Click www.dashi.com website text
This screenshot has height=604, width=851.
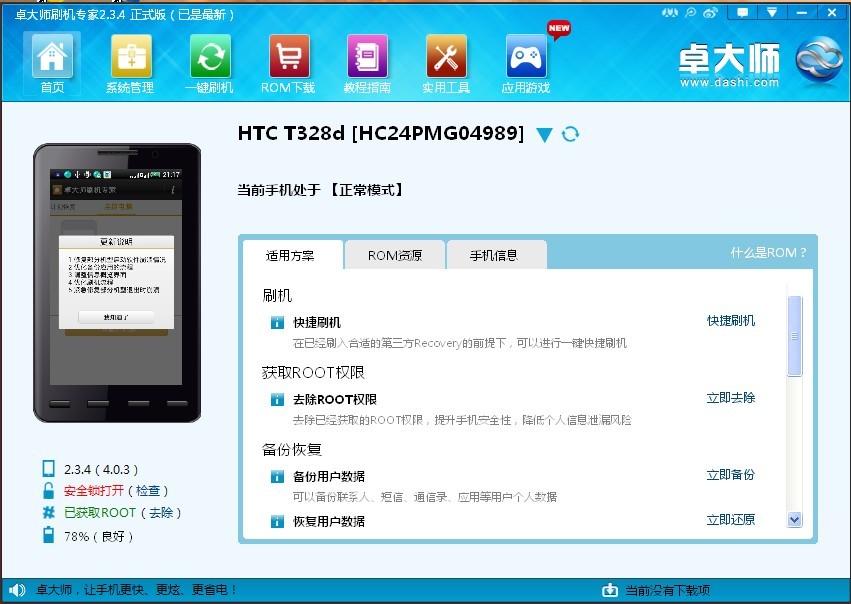(x=729, y=82)
